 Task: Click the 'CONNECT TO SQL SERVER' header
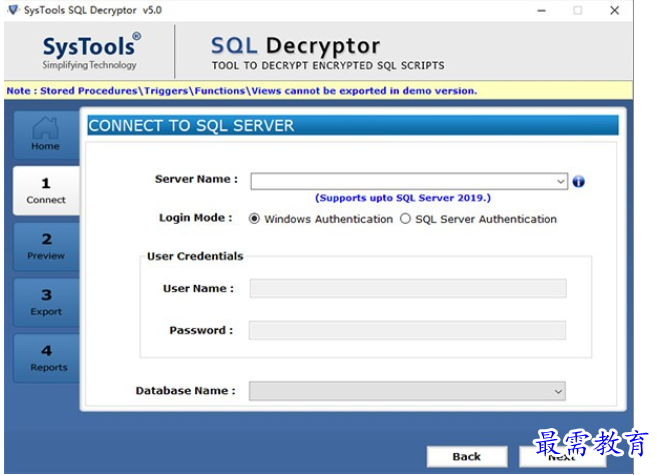(191, 126)
